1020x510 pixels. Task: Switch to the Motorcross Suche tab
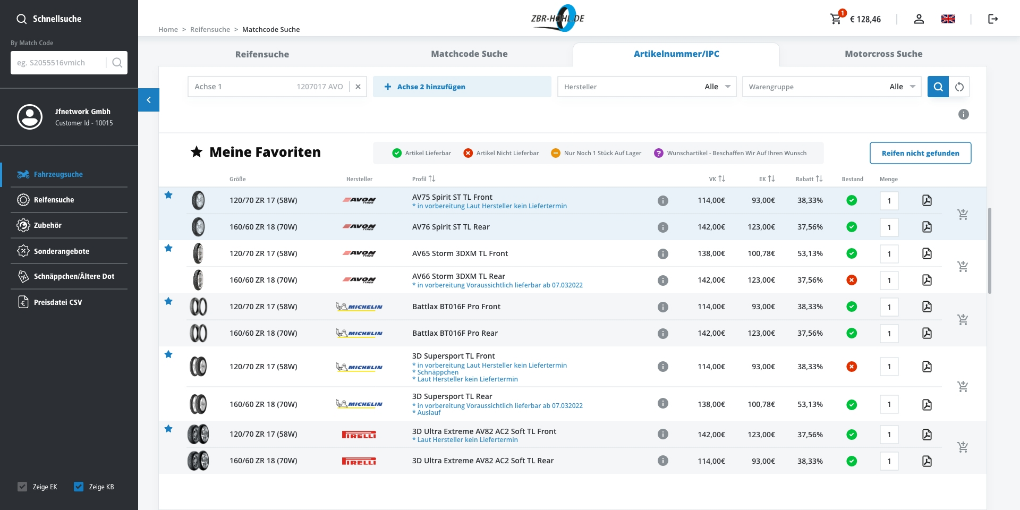tap(883, 54)
